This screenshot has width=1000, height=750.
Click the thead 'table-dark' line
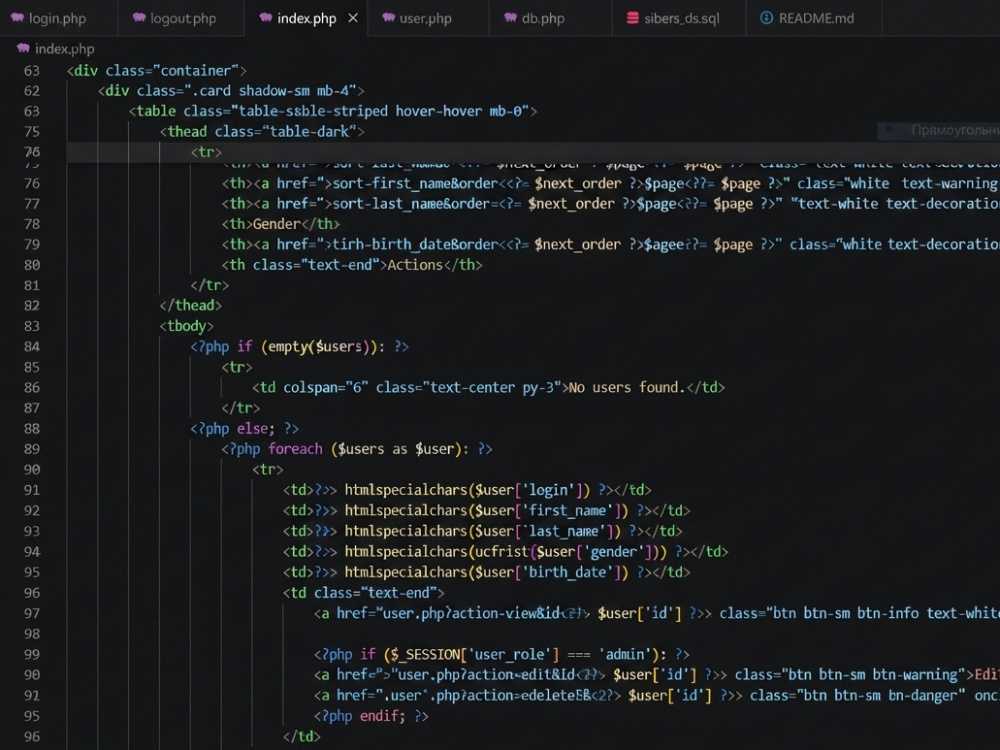[261, 131]
